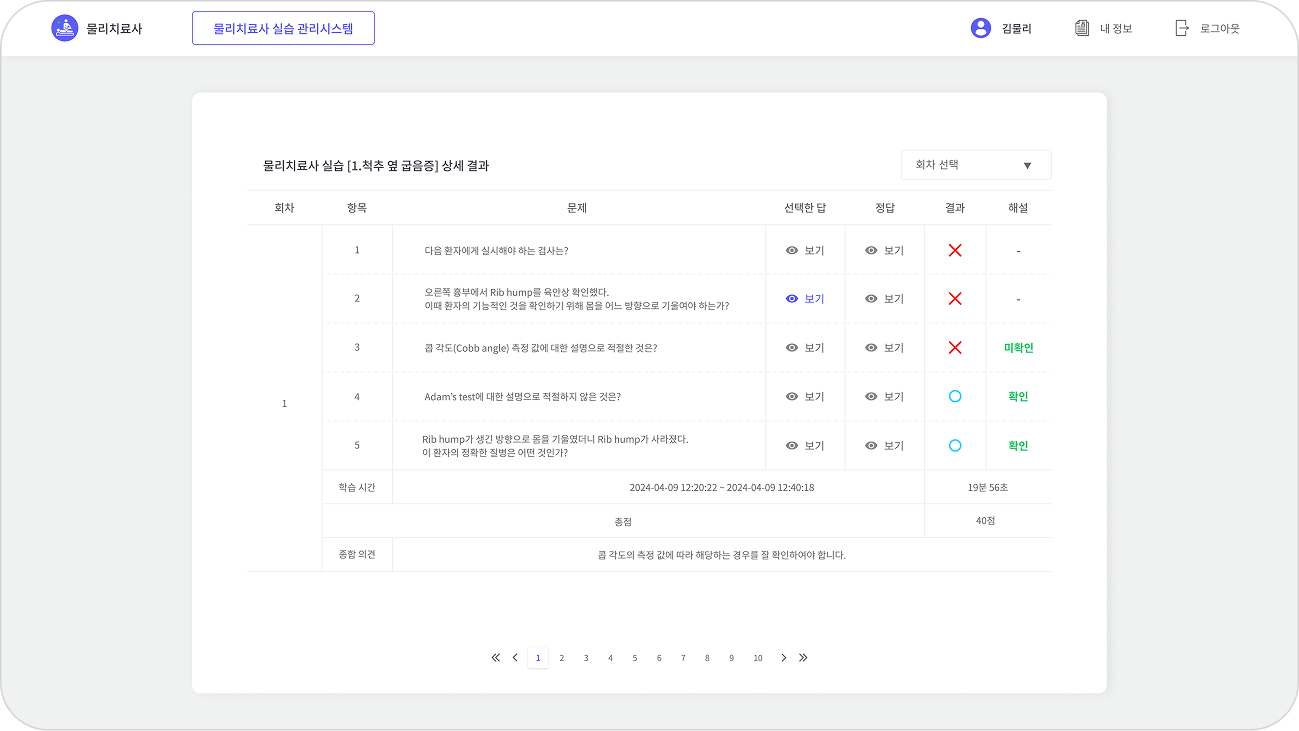Click the 물리치료사 logo icon
The width and height of the screenshot is (1299, 731).
64,28
